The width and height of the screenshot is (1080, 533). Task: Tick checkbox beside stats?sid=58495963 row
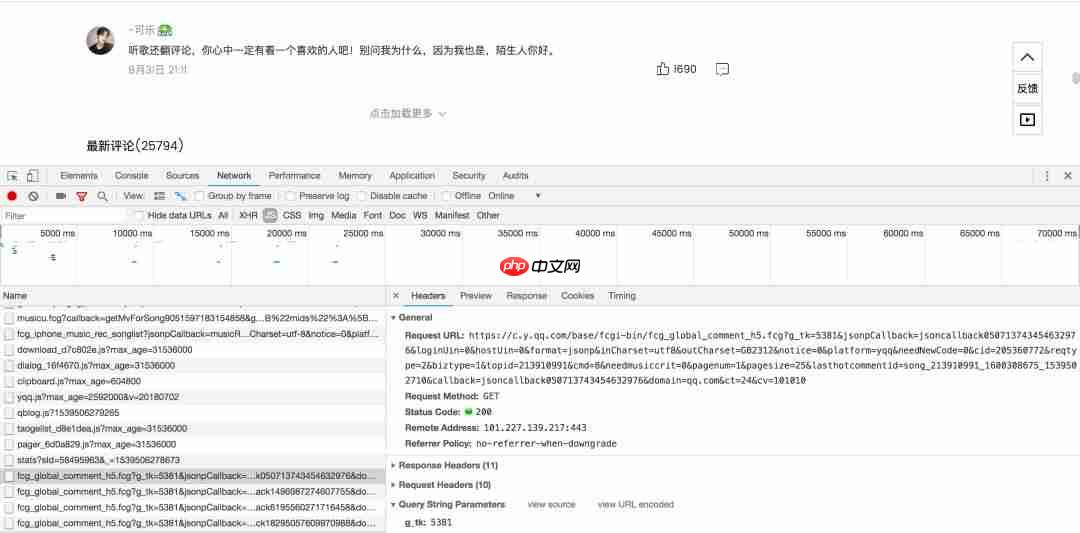coord(9,460)
